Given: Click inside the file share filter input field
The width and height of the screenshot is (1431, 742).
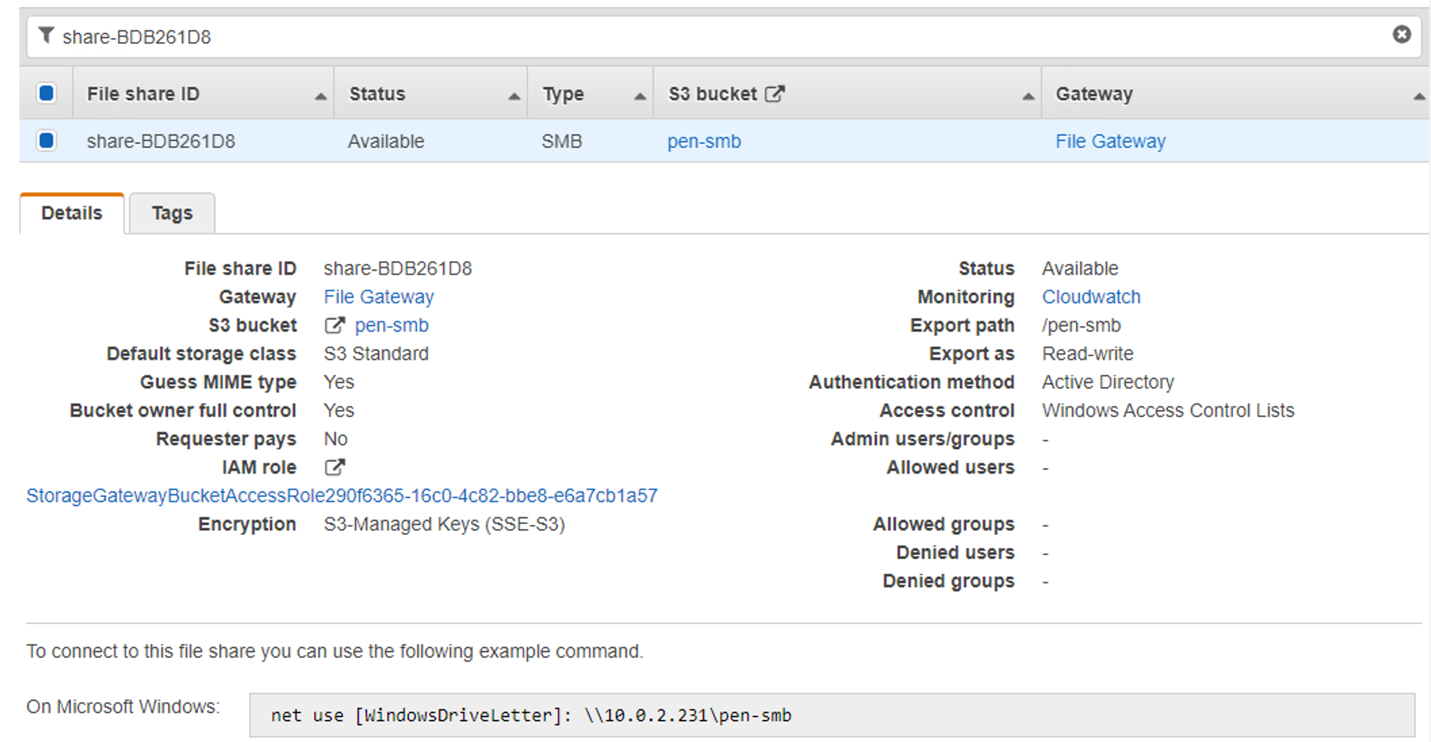Looking at the screenshot, I should pos(400,34).
